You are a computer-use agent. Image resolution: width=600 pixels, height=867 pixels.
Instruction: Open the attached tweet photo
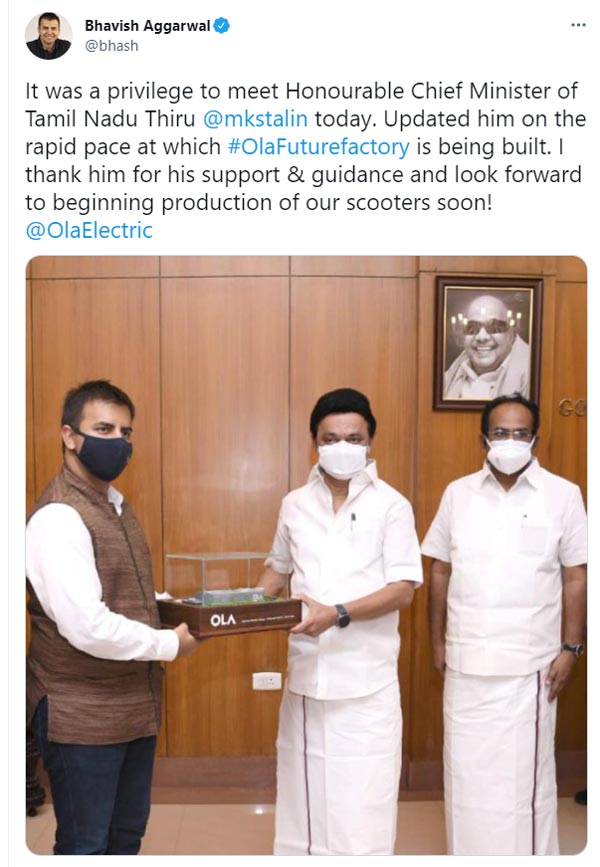(x=306, y=555)
